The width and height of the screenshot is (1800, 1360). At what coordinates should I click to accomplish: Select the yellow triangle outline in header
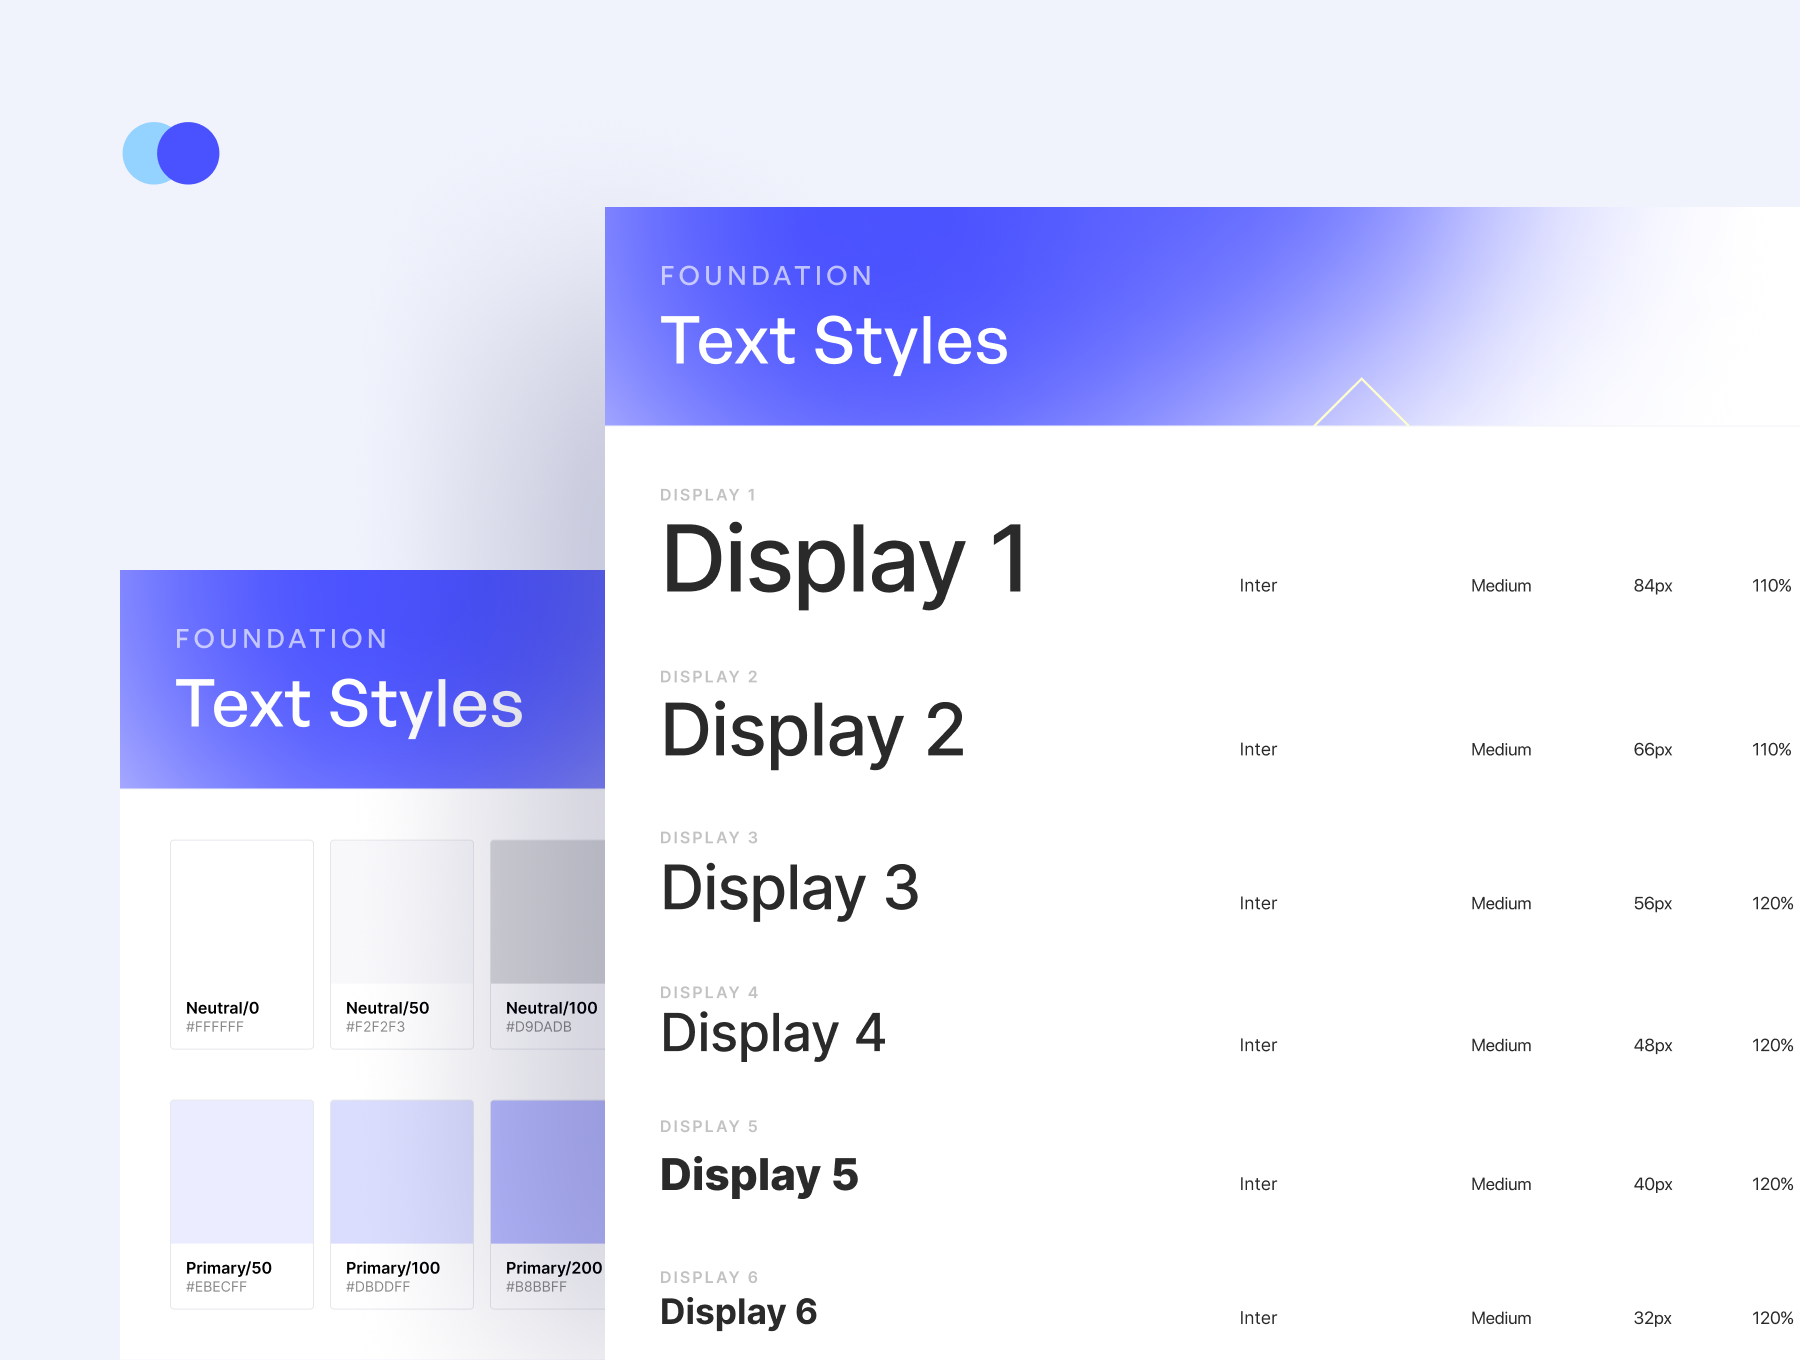click(1360, 400)
